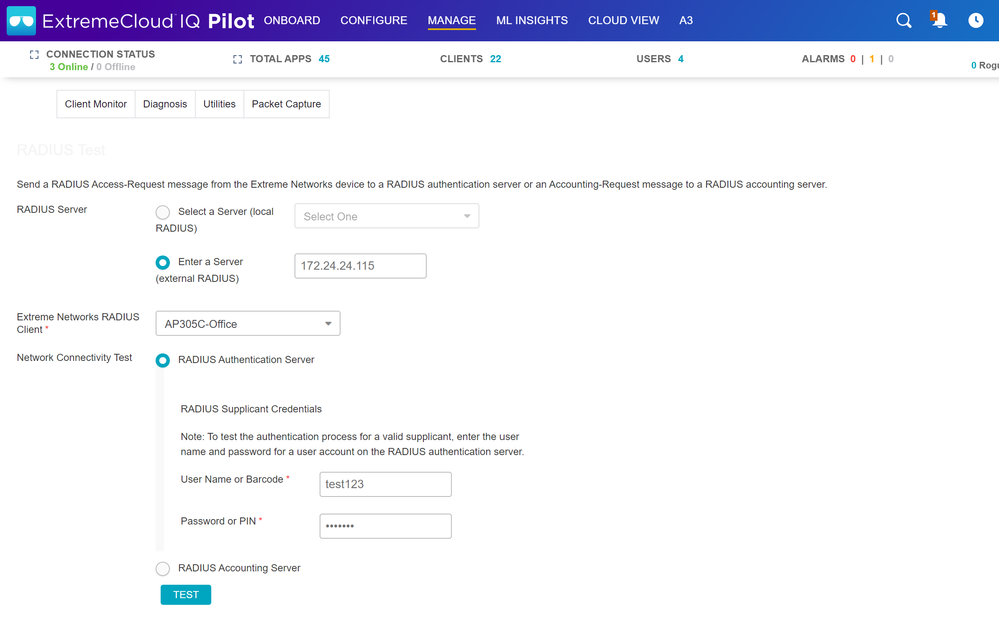
Task: Open the Packet Capture tab
Action: tap(286, 104)
